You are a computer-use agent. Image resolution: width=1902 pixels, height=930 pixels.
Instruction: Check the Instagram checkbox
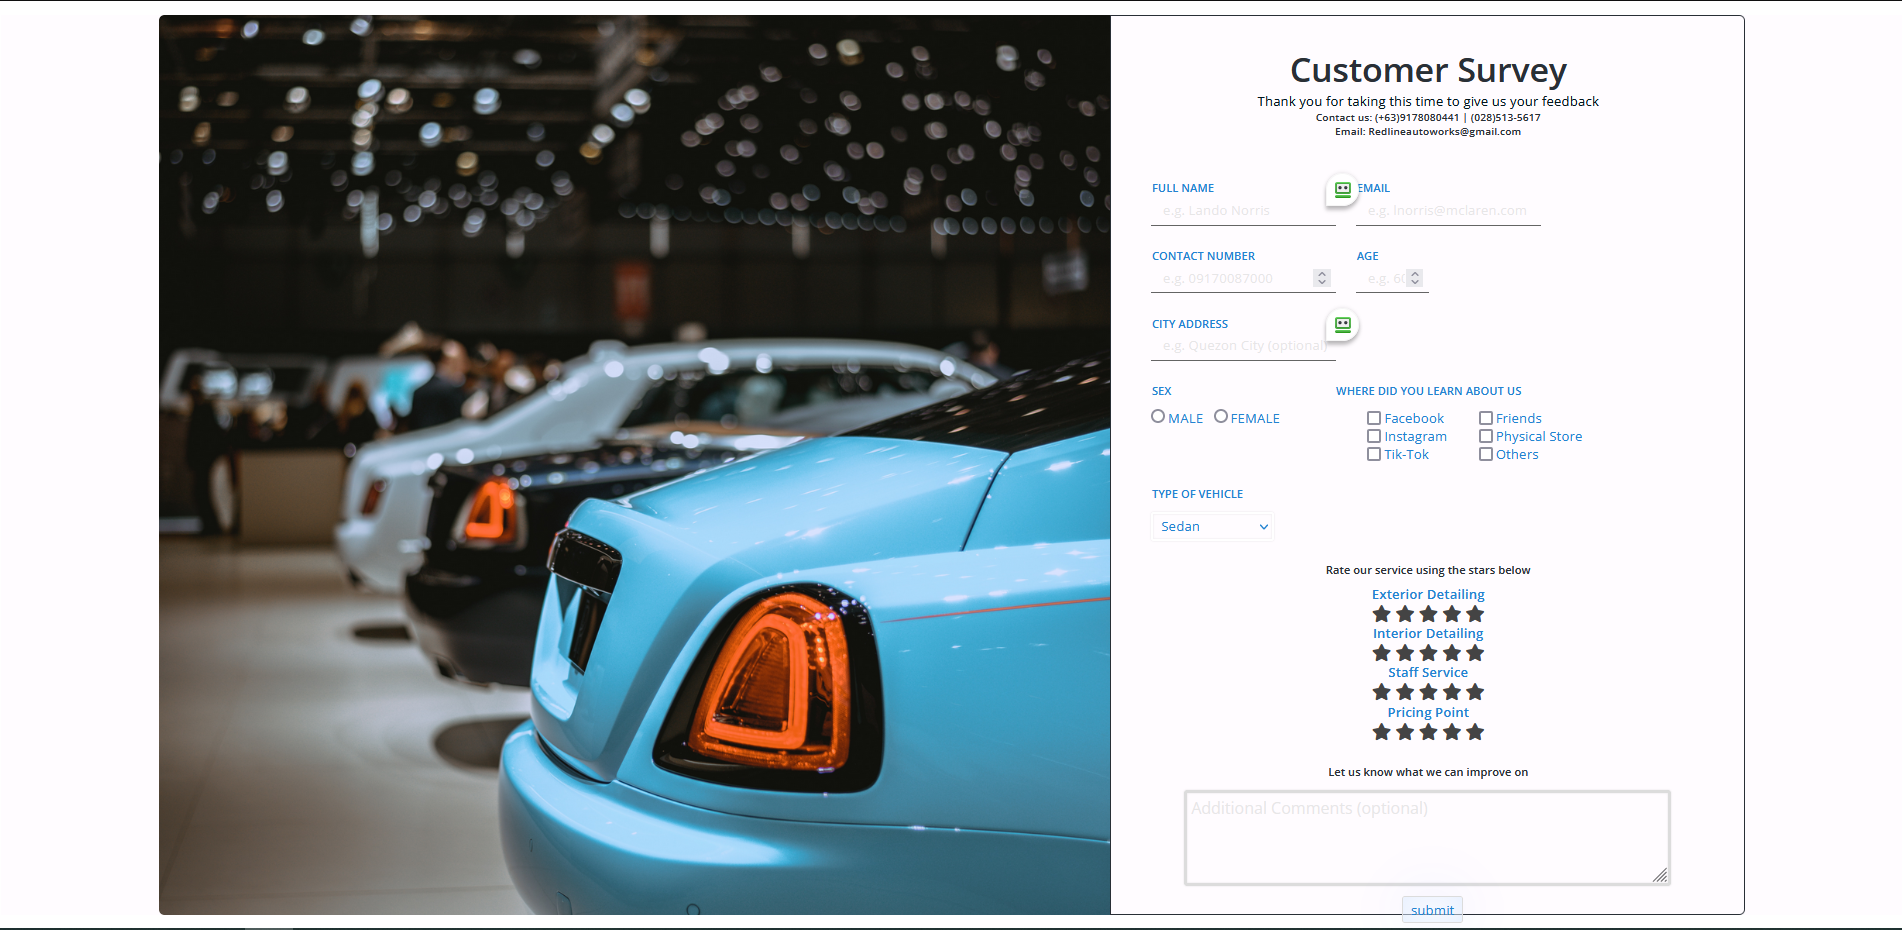click(x=1374, y=436)
